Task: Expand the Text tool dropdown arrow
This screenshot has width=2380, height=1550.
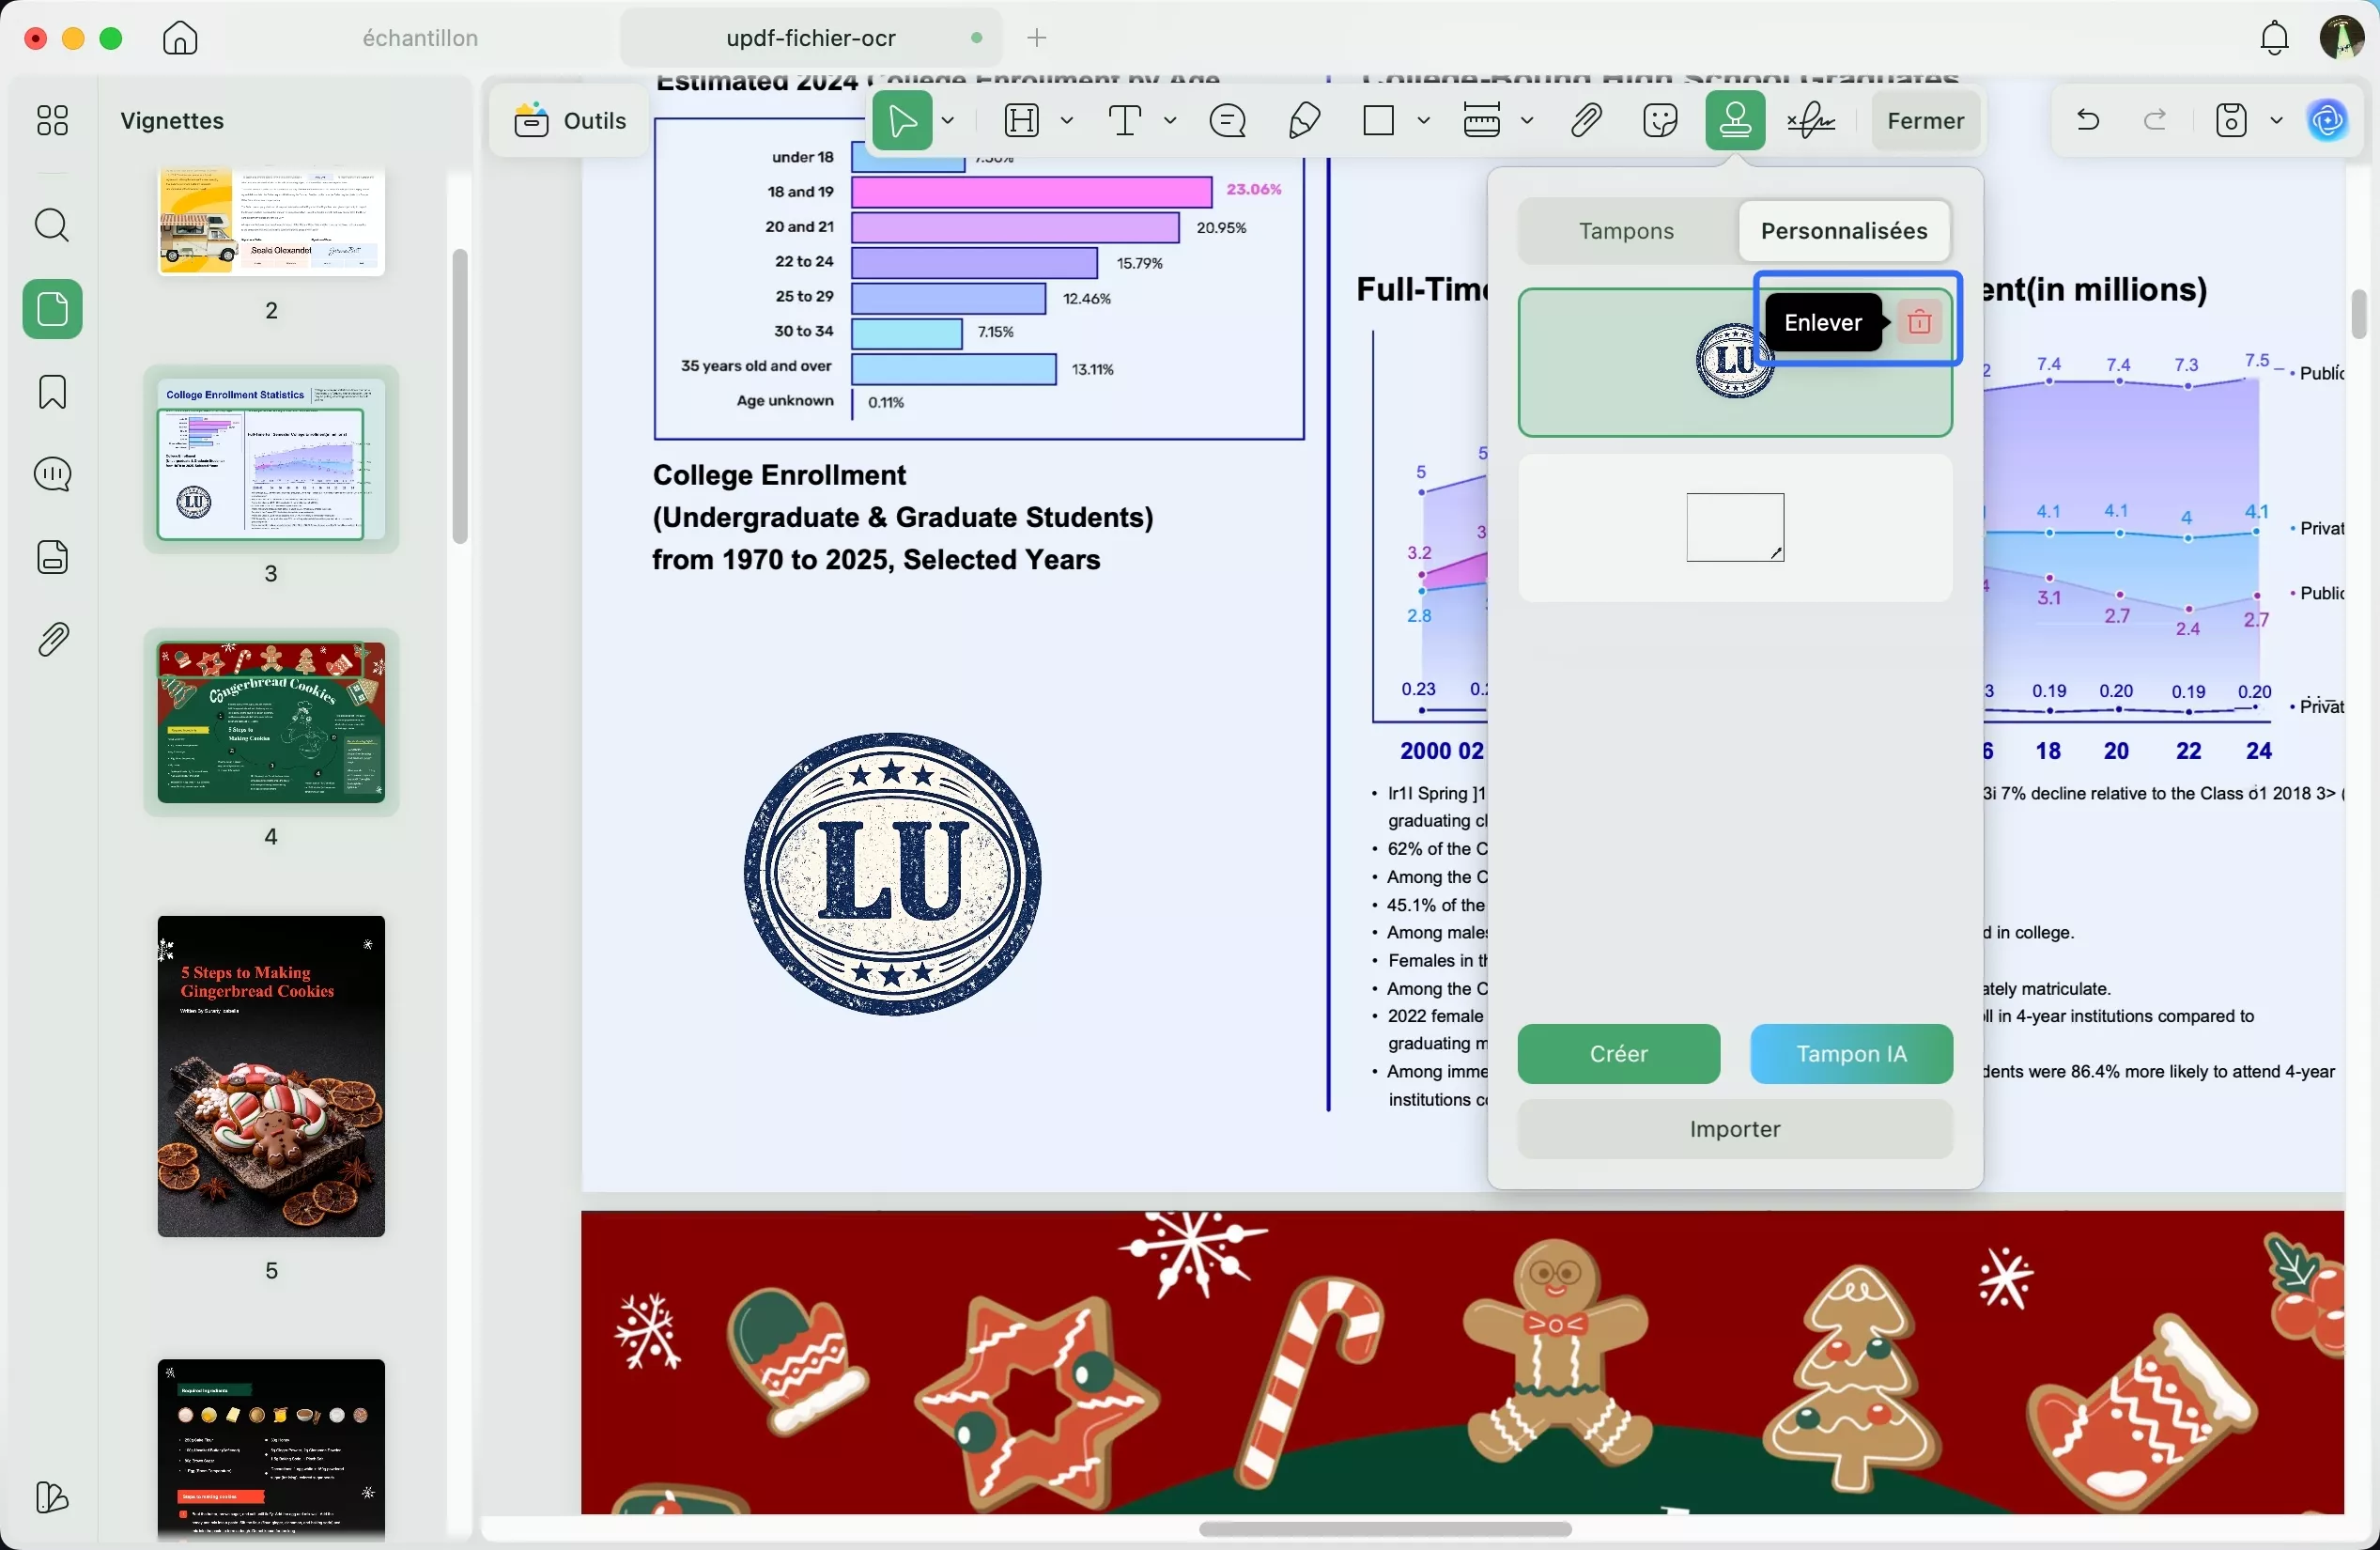Action: pos(1170,121)
